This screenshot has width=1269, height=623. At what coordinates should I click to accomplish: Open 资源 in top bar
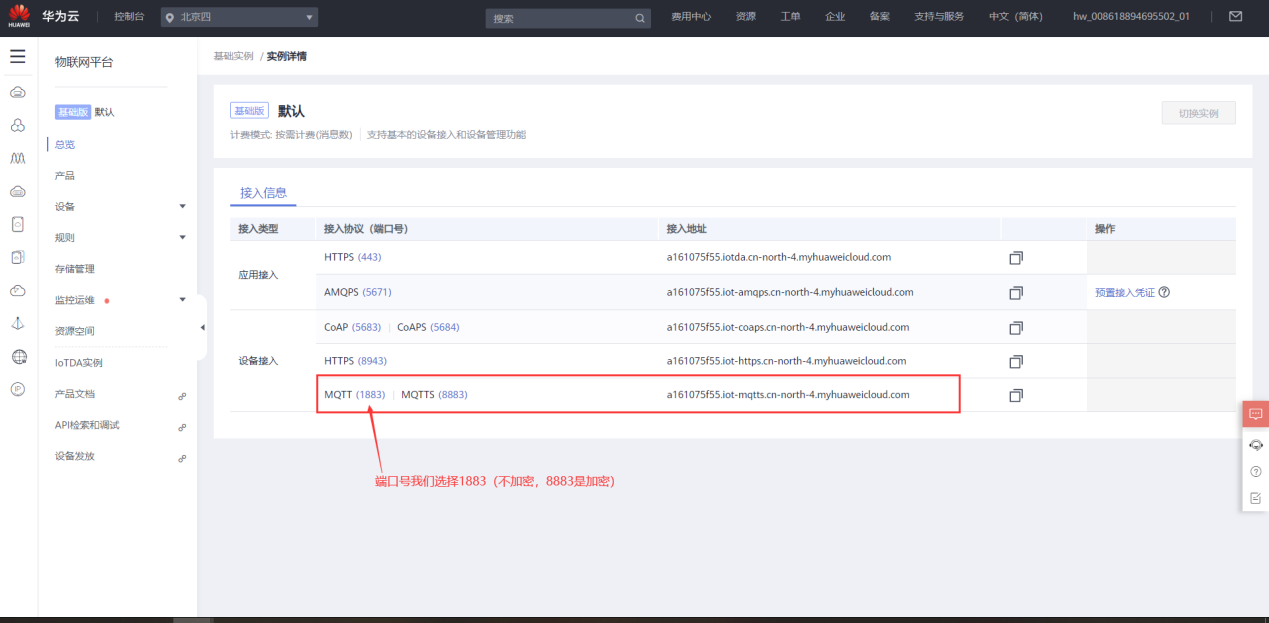click(x=745, y=17)
